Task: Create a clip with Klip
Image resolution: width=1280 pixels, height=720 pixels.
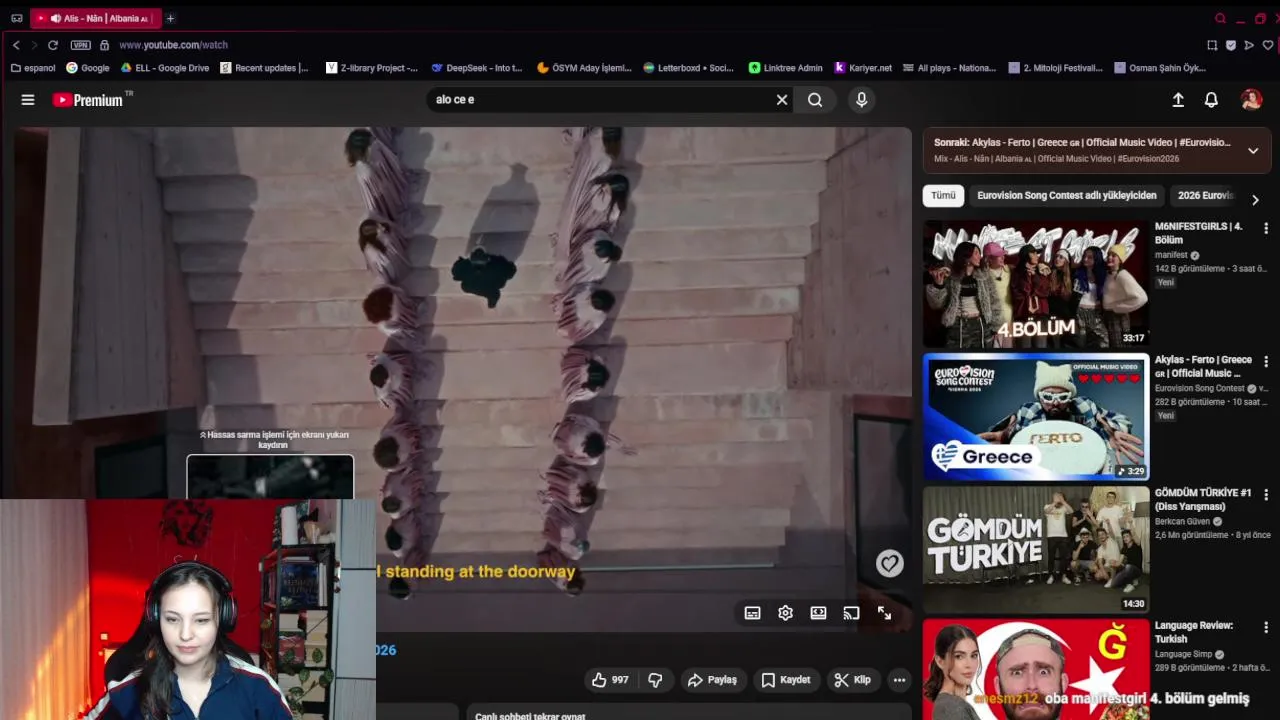Action: (852, 680)
